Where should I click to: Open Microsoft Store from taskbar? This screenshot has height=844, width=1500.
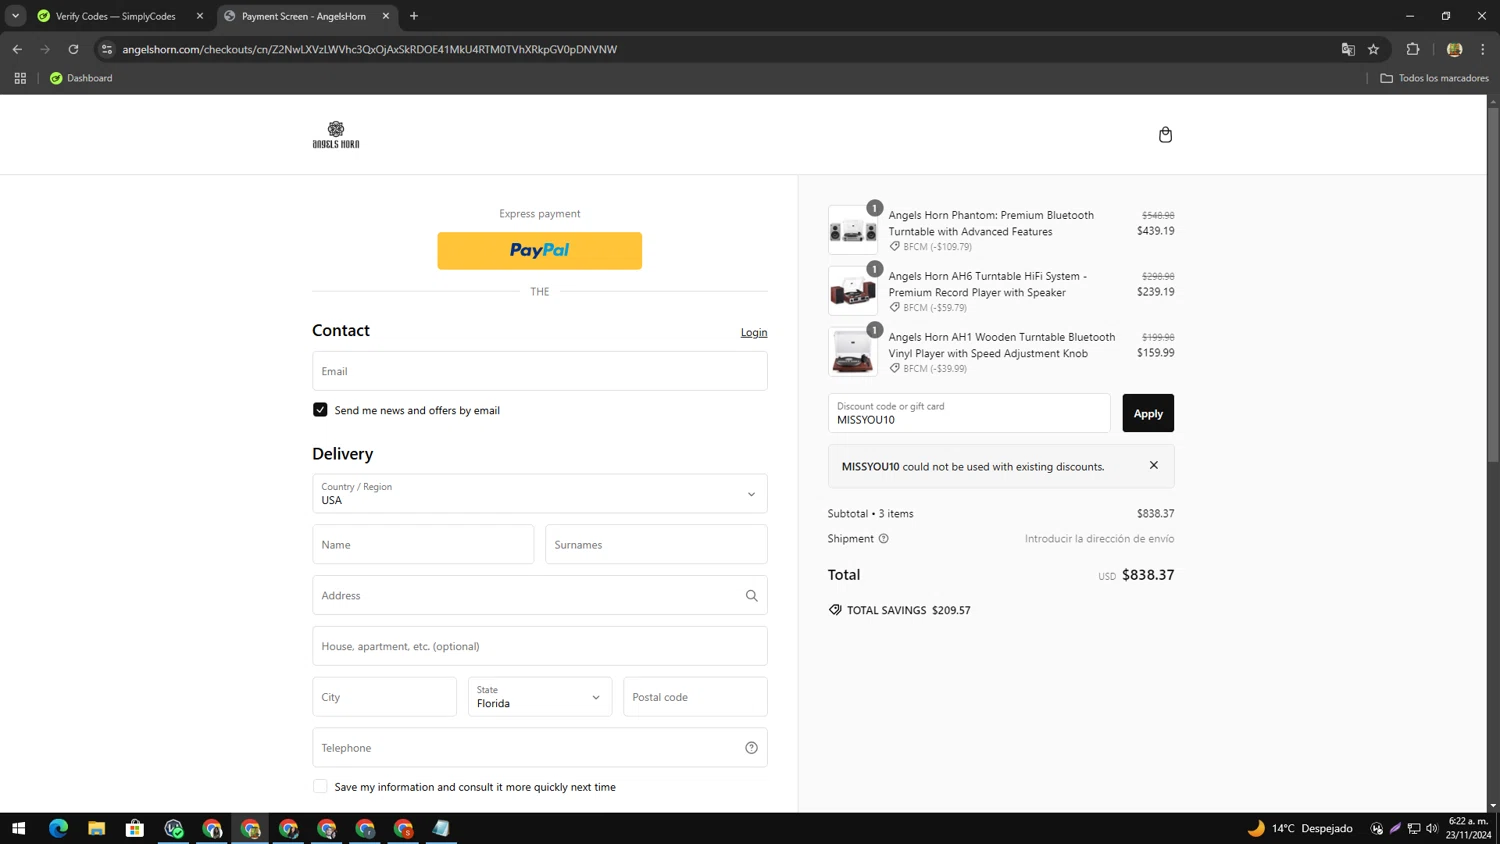135,829
